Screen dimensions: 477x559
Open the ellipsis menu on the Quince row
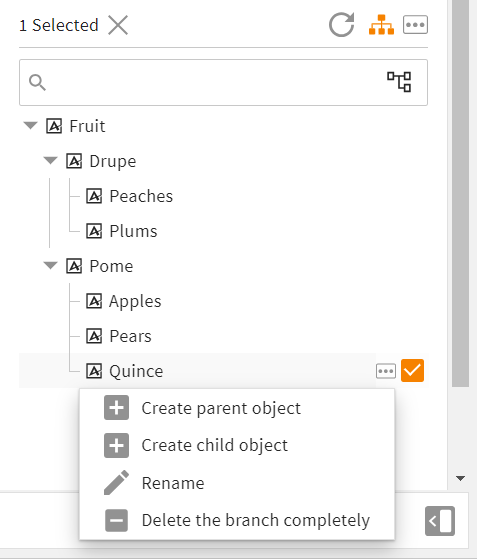(386, 371)
